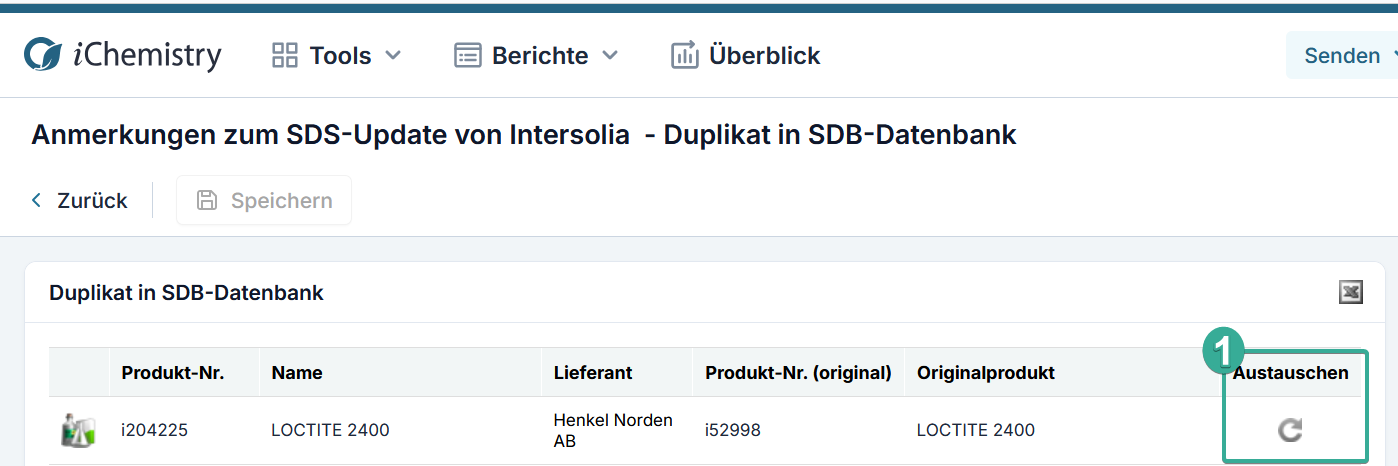The width and height of the screenshot is (1398, 466).
Task: Click the Überblick chart icon
Action: click(684, 55)
